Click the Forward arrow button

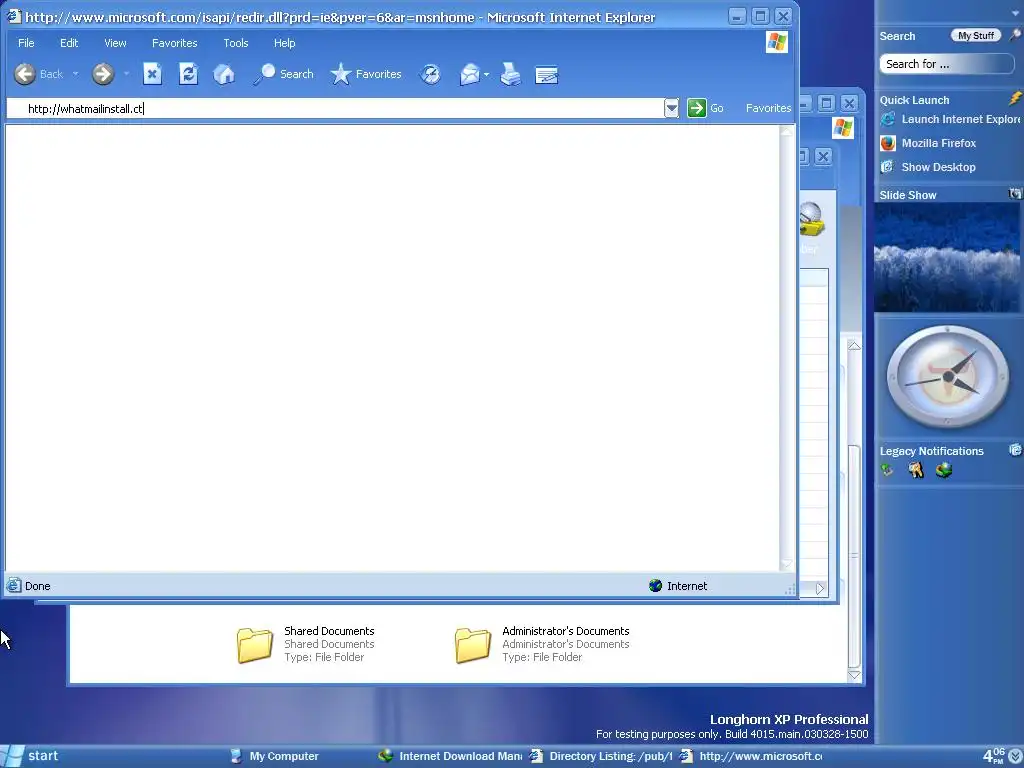pos(103,74)
